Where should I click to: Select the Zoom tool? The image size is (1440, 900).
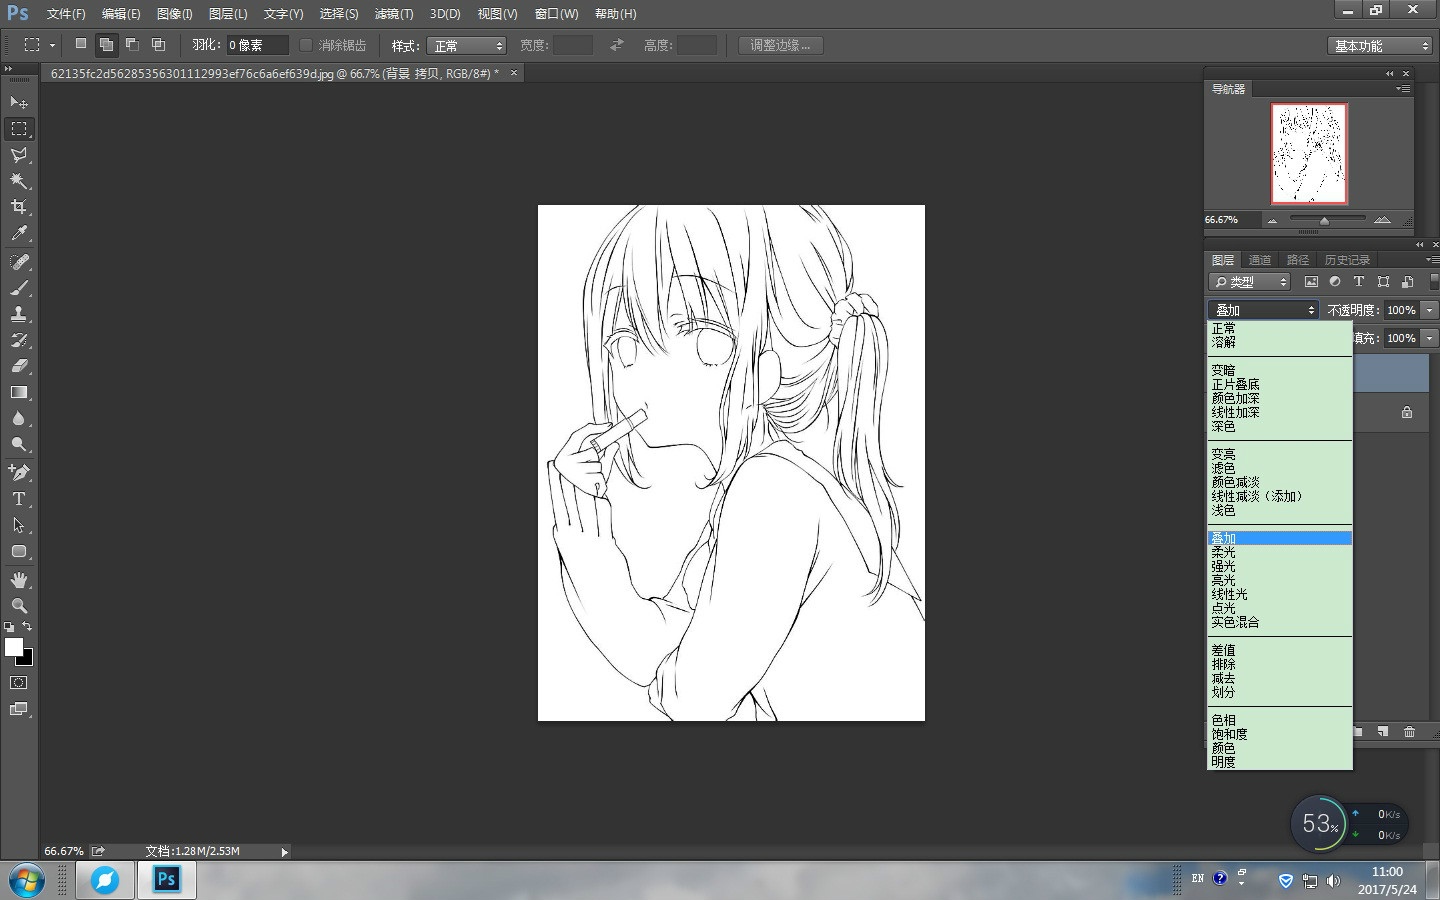19,606
